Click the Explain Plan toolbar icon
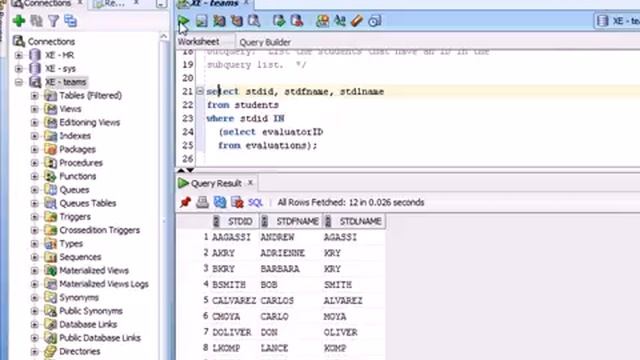Viewport: 640px width, 360px height. [x=219, y=21]
